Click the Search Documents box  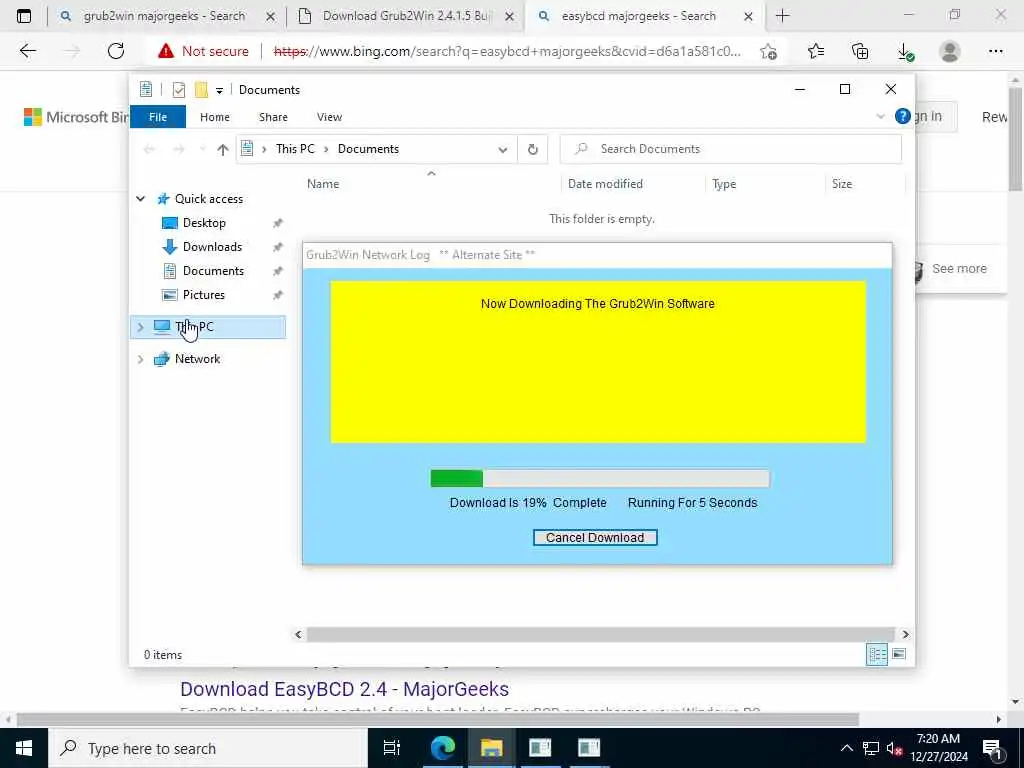[731, 150]
